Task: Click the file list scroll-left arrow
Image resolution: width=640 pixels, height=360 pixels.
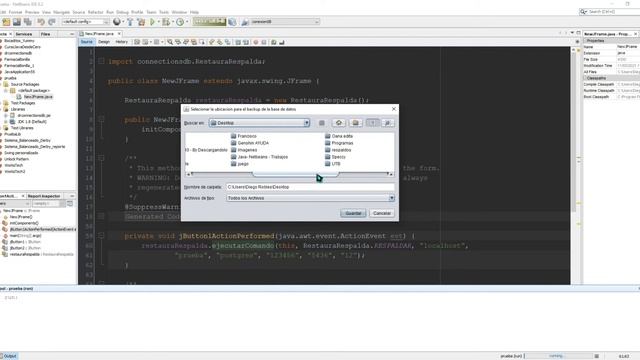Action: [188, 174]
